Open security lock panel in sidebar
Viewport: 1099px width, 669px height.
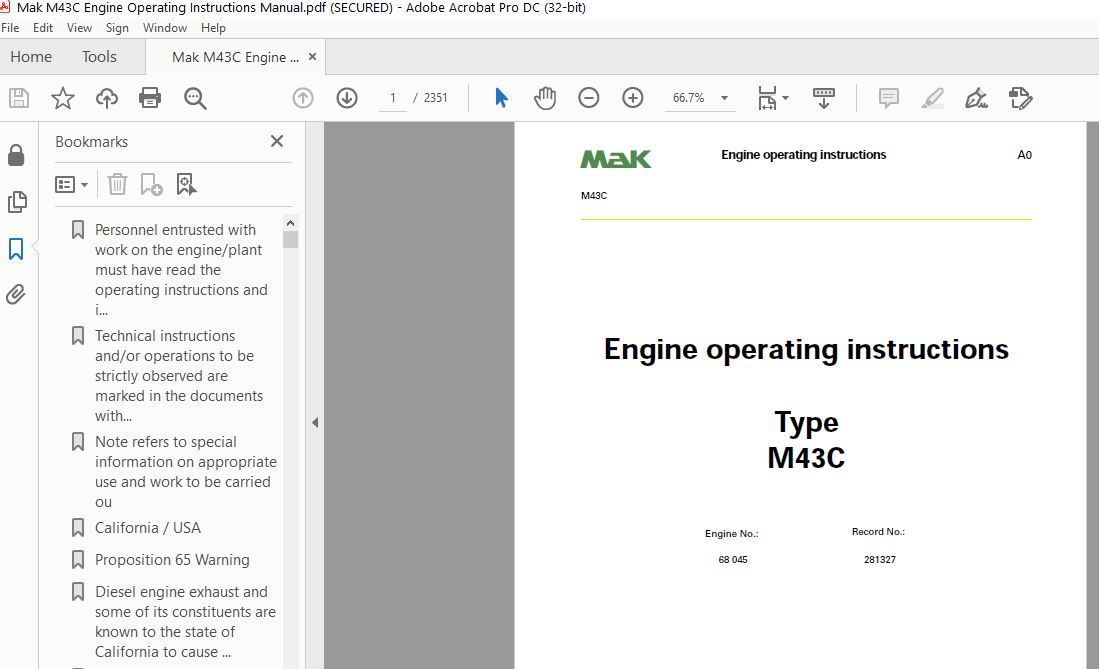16,155
